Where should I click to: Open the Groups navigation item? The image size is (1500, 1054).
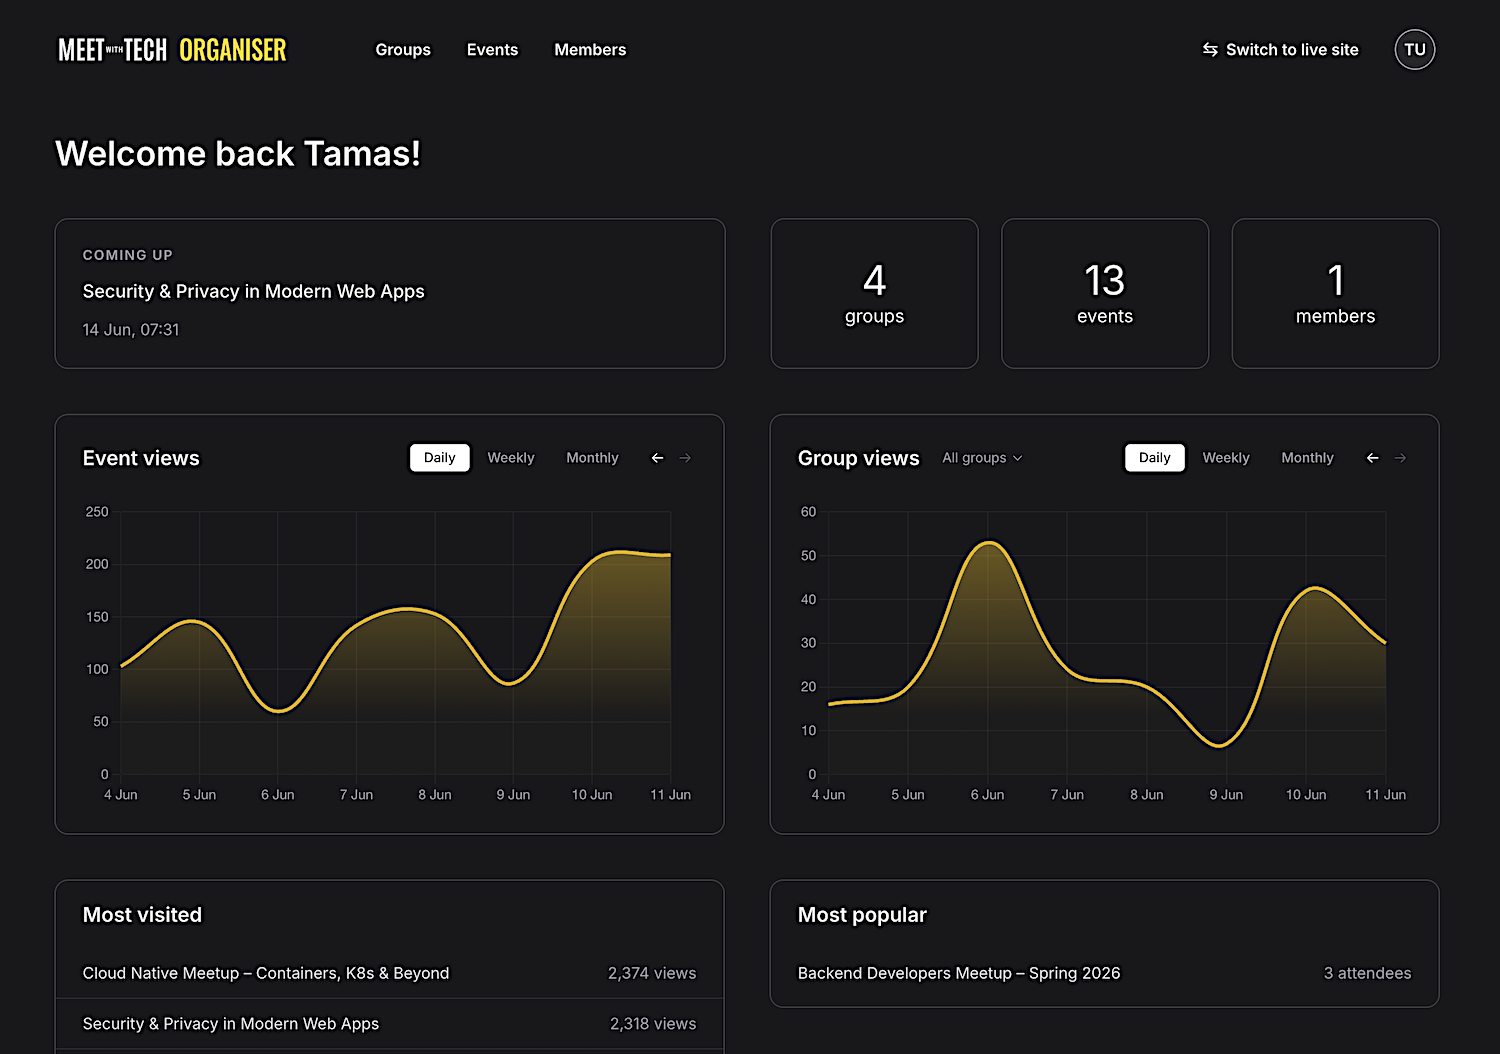pos(403,50)
